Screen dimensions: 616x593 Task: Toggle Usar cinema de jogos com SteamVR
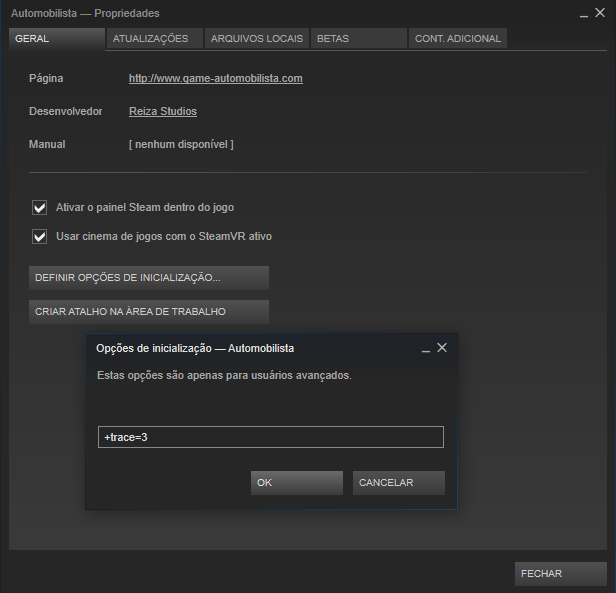40,237
